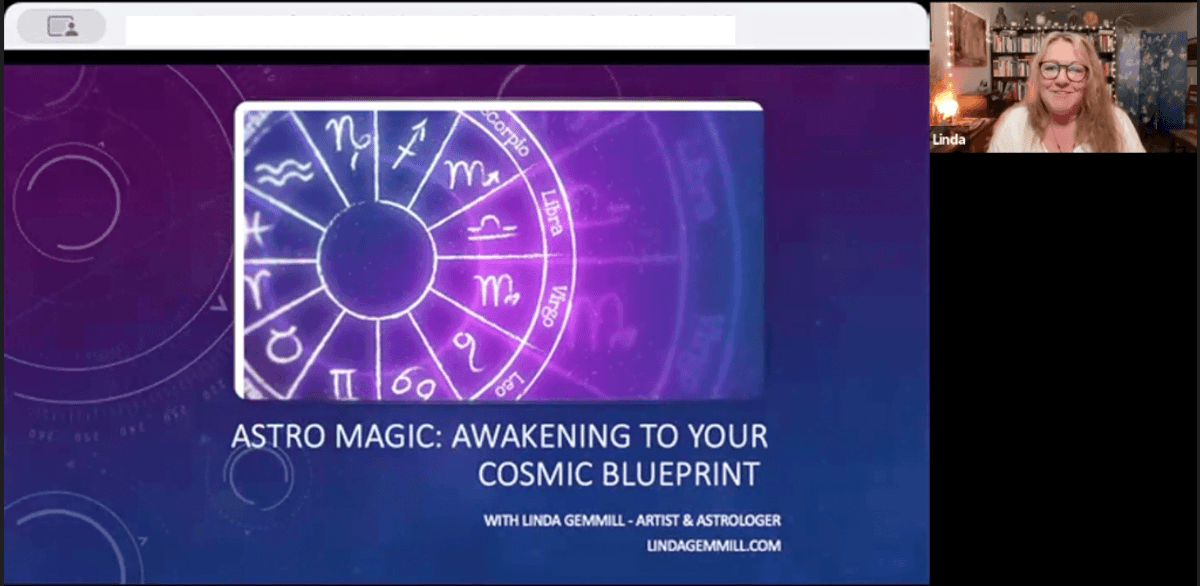Select the Sagittarius arrow symbol

click(411, 145)
